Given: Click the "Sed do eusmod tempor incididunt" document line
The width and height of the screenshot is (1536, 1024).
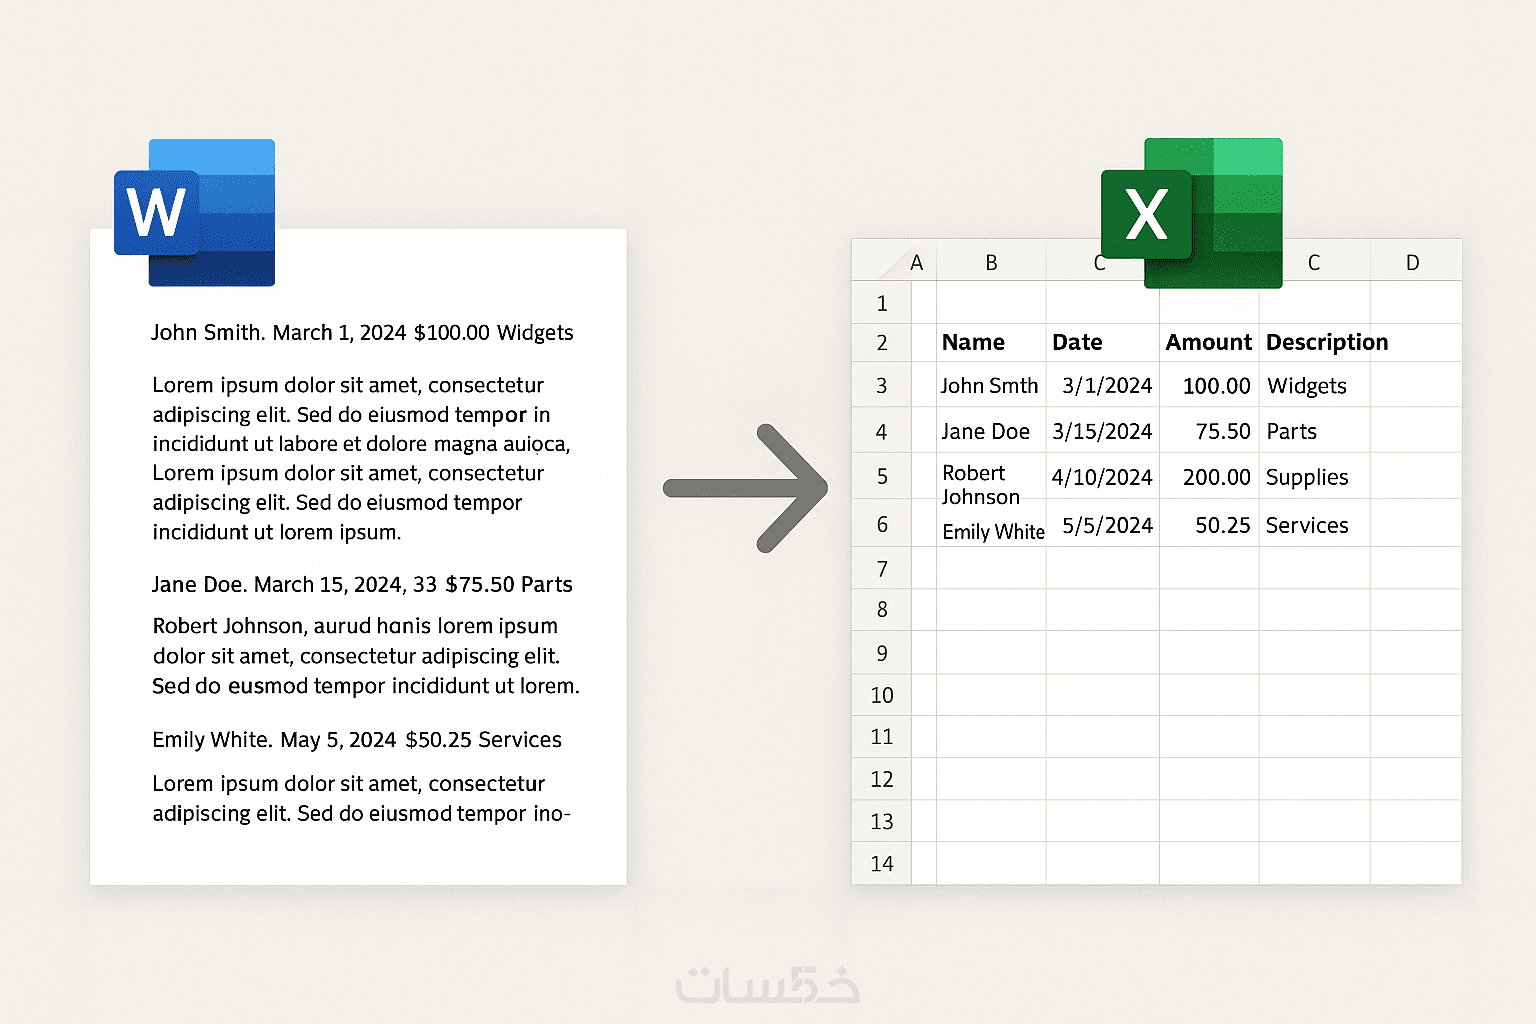Looking at the screenshot, I should pyautogui.click(x=366, y=686).
